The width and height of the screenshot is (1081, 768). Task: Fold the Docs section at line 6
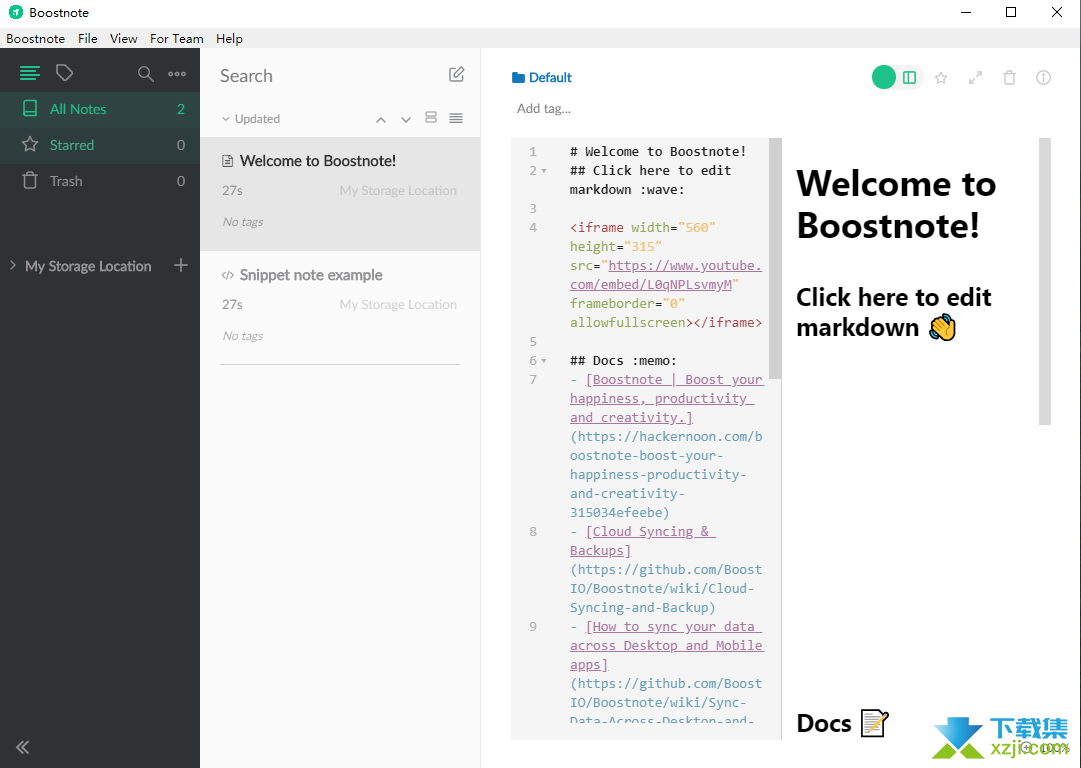pyautogui.click(x=544, y=361)
